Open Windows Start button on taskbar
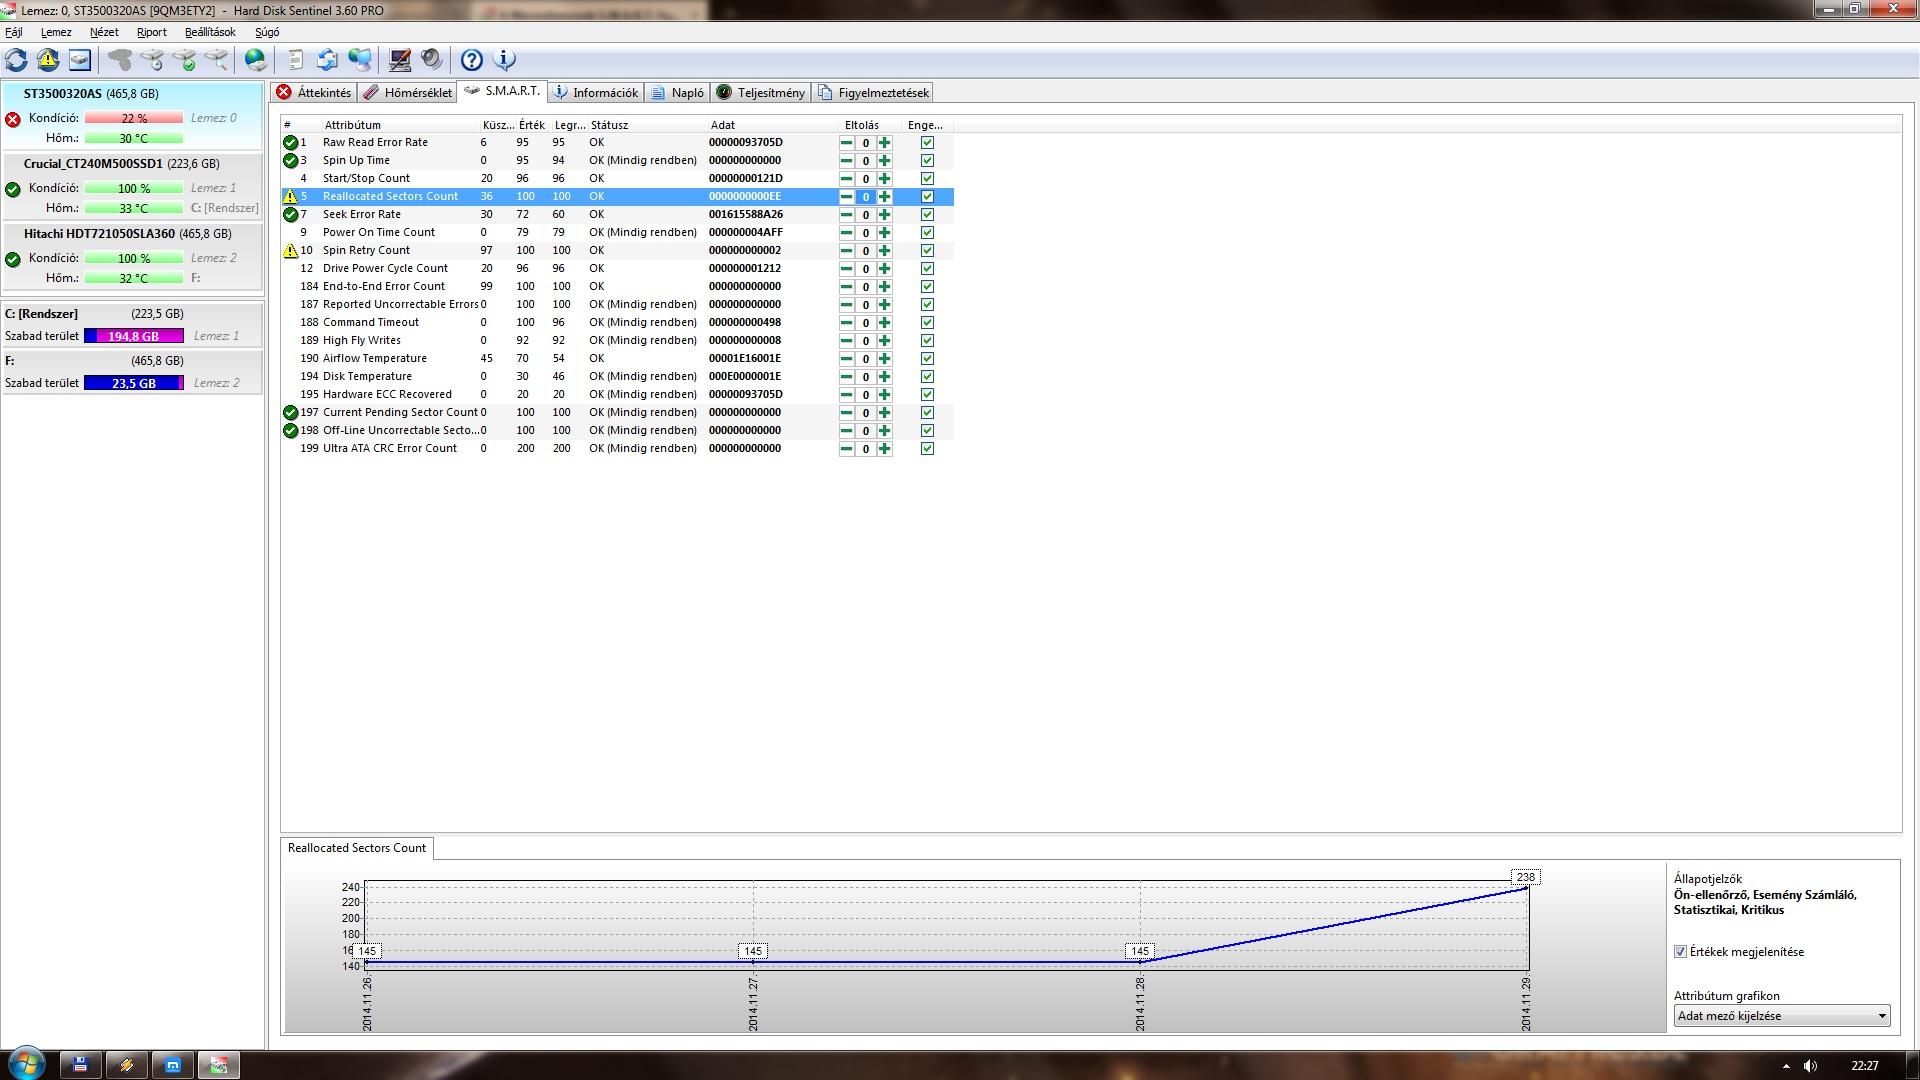 [x=26, y=1064]
